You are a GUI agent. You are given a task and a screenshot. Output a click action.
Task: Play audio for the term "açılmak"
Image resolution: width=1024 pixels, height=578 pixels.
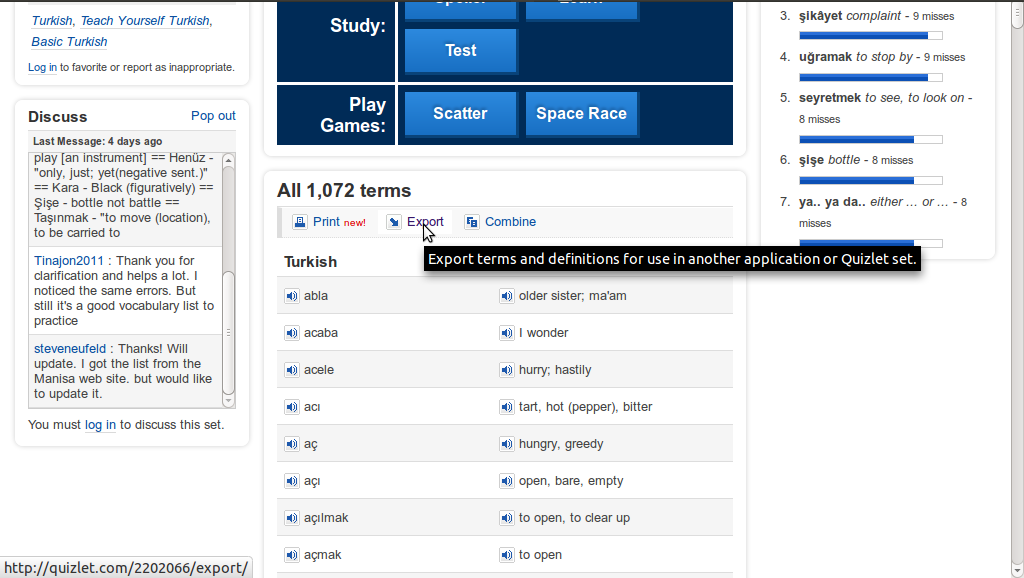(291, 517)
